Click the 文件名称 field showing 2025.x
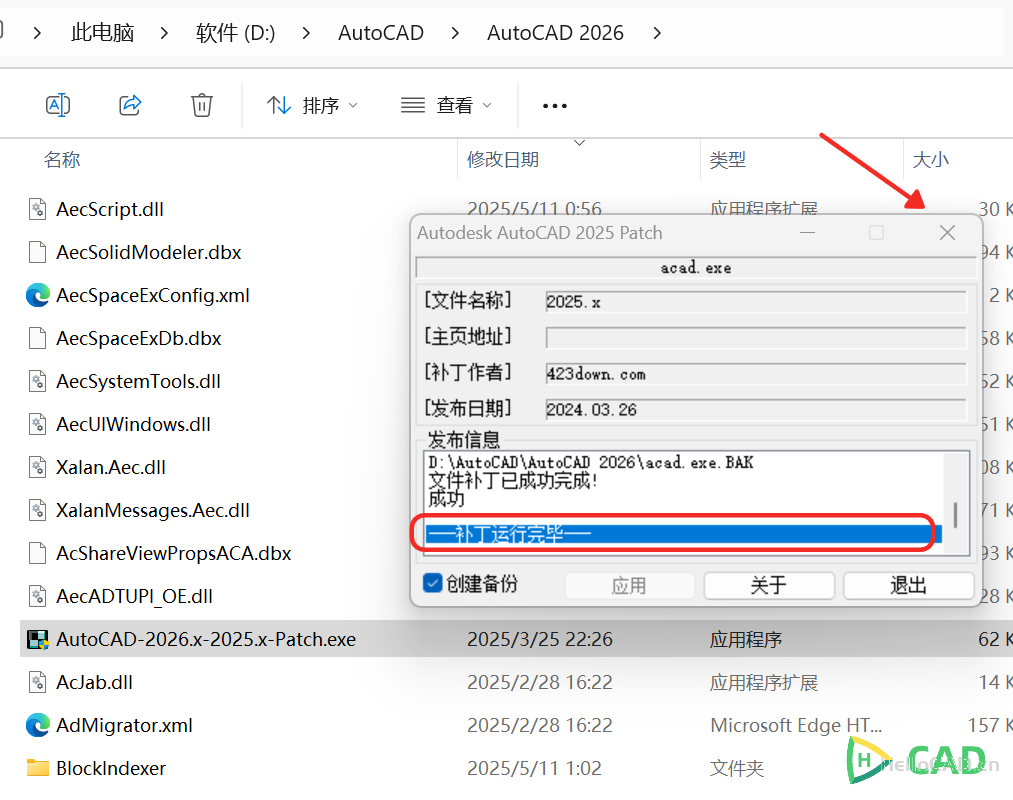This screenshot has height=800, width=1013. tap(756, 302)
